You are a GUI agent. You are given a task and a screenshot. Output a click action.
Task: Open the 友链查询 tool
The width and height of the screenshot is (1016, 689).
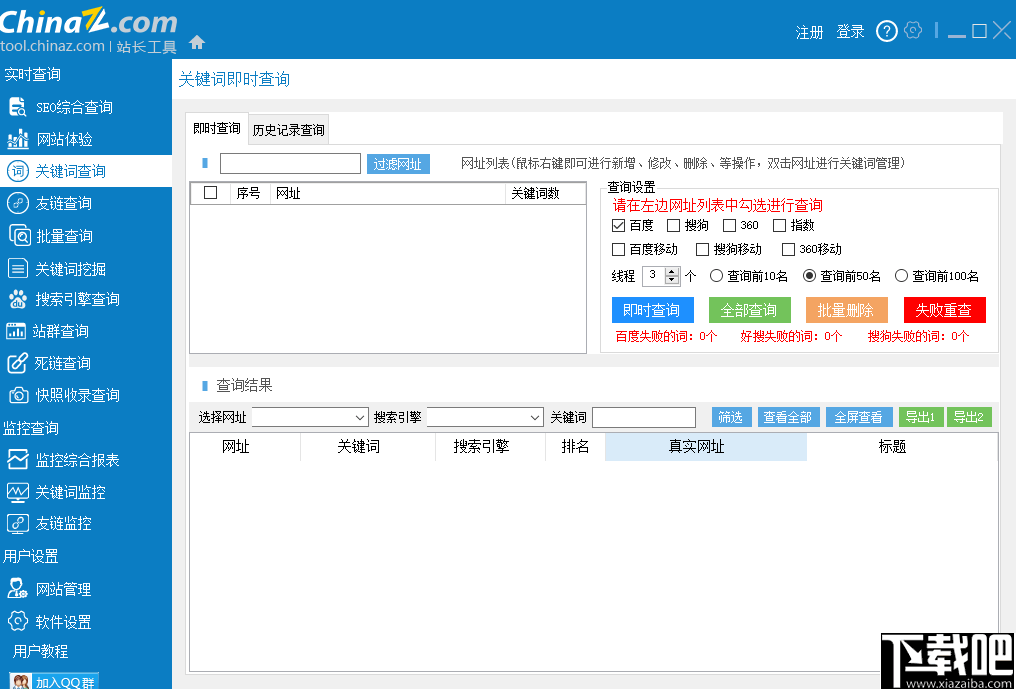pos(67,202)
